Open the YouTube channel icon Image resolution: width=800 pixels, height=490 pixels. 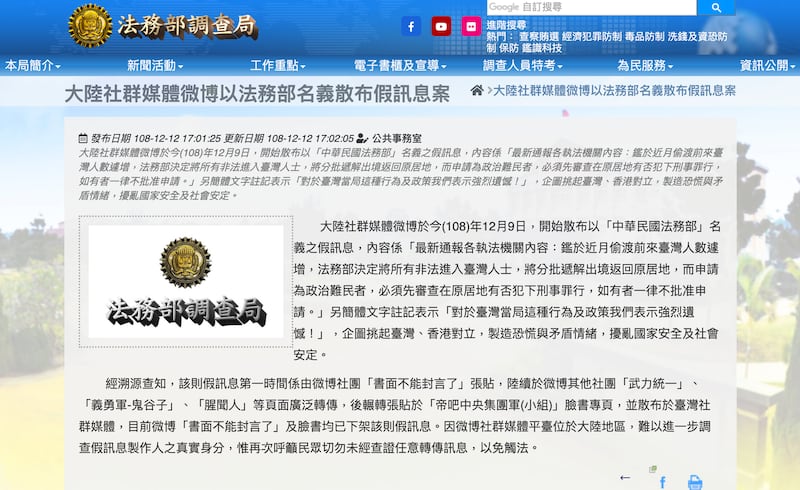(x=441, y=27)
